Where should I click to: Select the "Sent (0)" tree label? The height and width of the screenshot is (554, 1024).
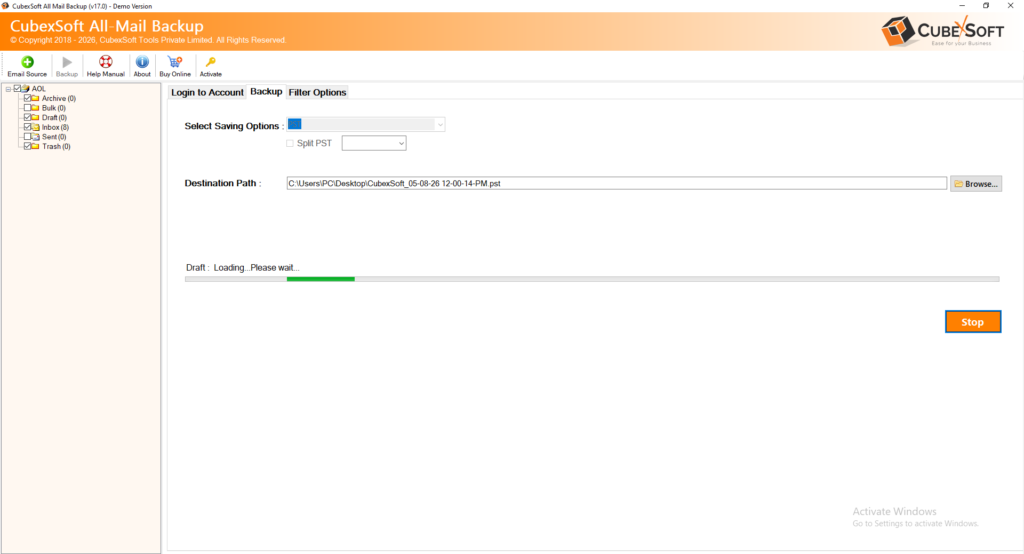point(54,137)
